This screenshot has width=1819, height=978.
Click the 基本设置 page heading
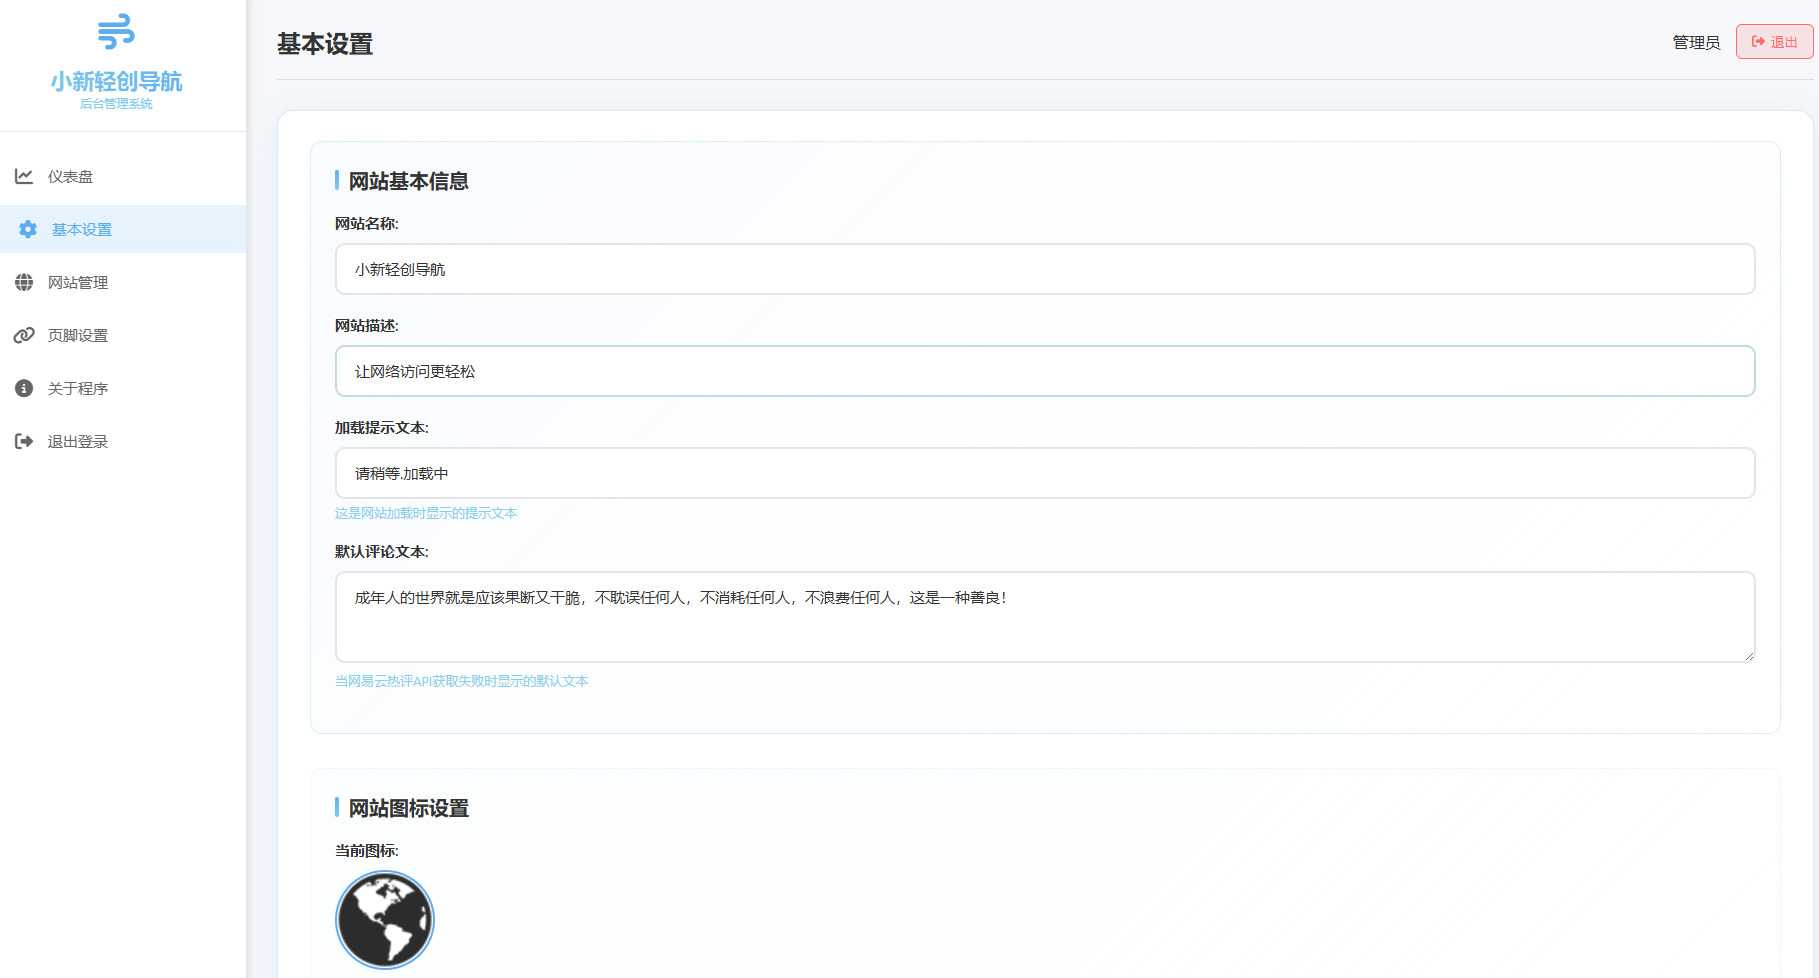[x=325, y=44]
